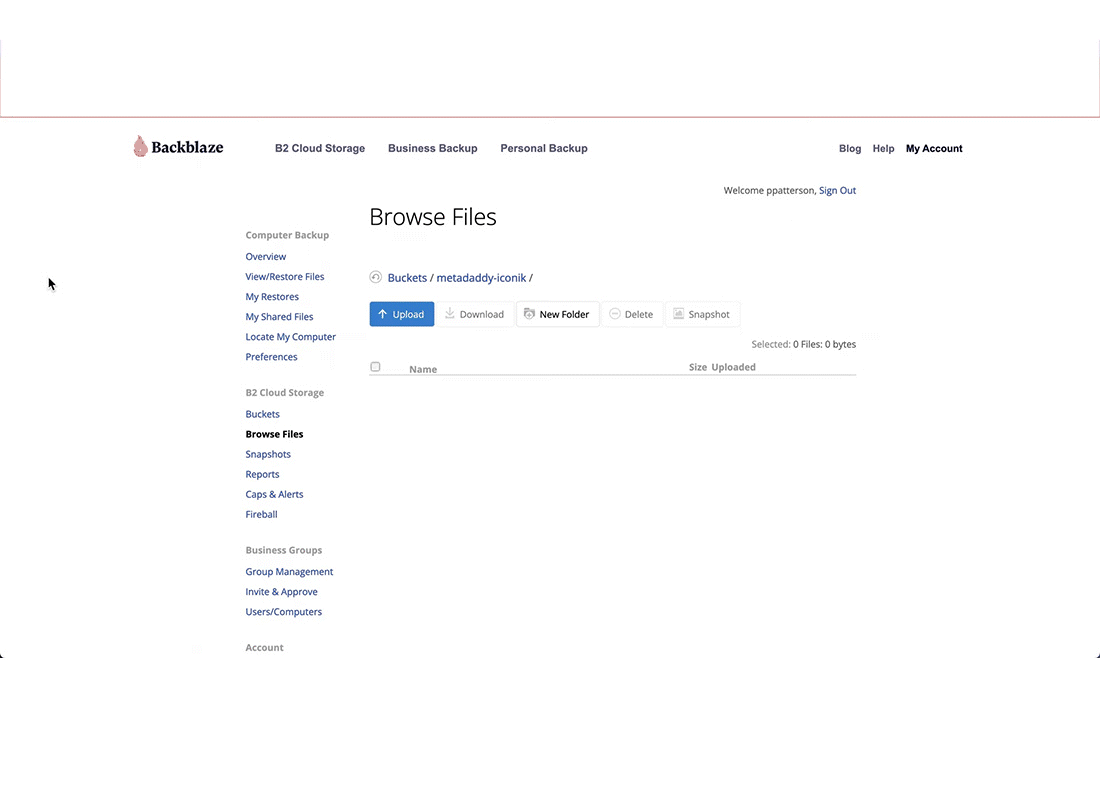Open Group Management sidebar link
Screen dimensions: 1100x810
click(x=289, y=572)
